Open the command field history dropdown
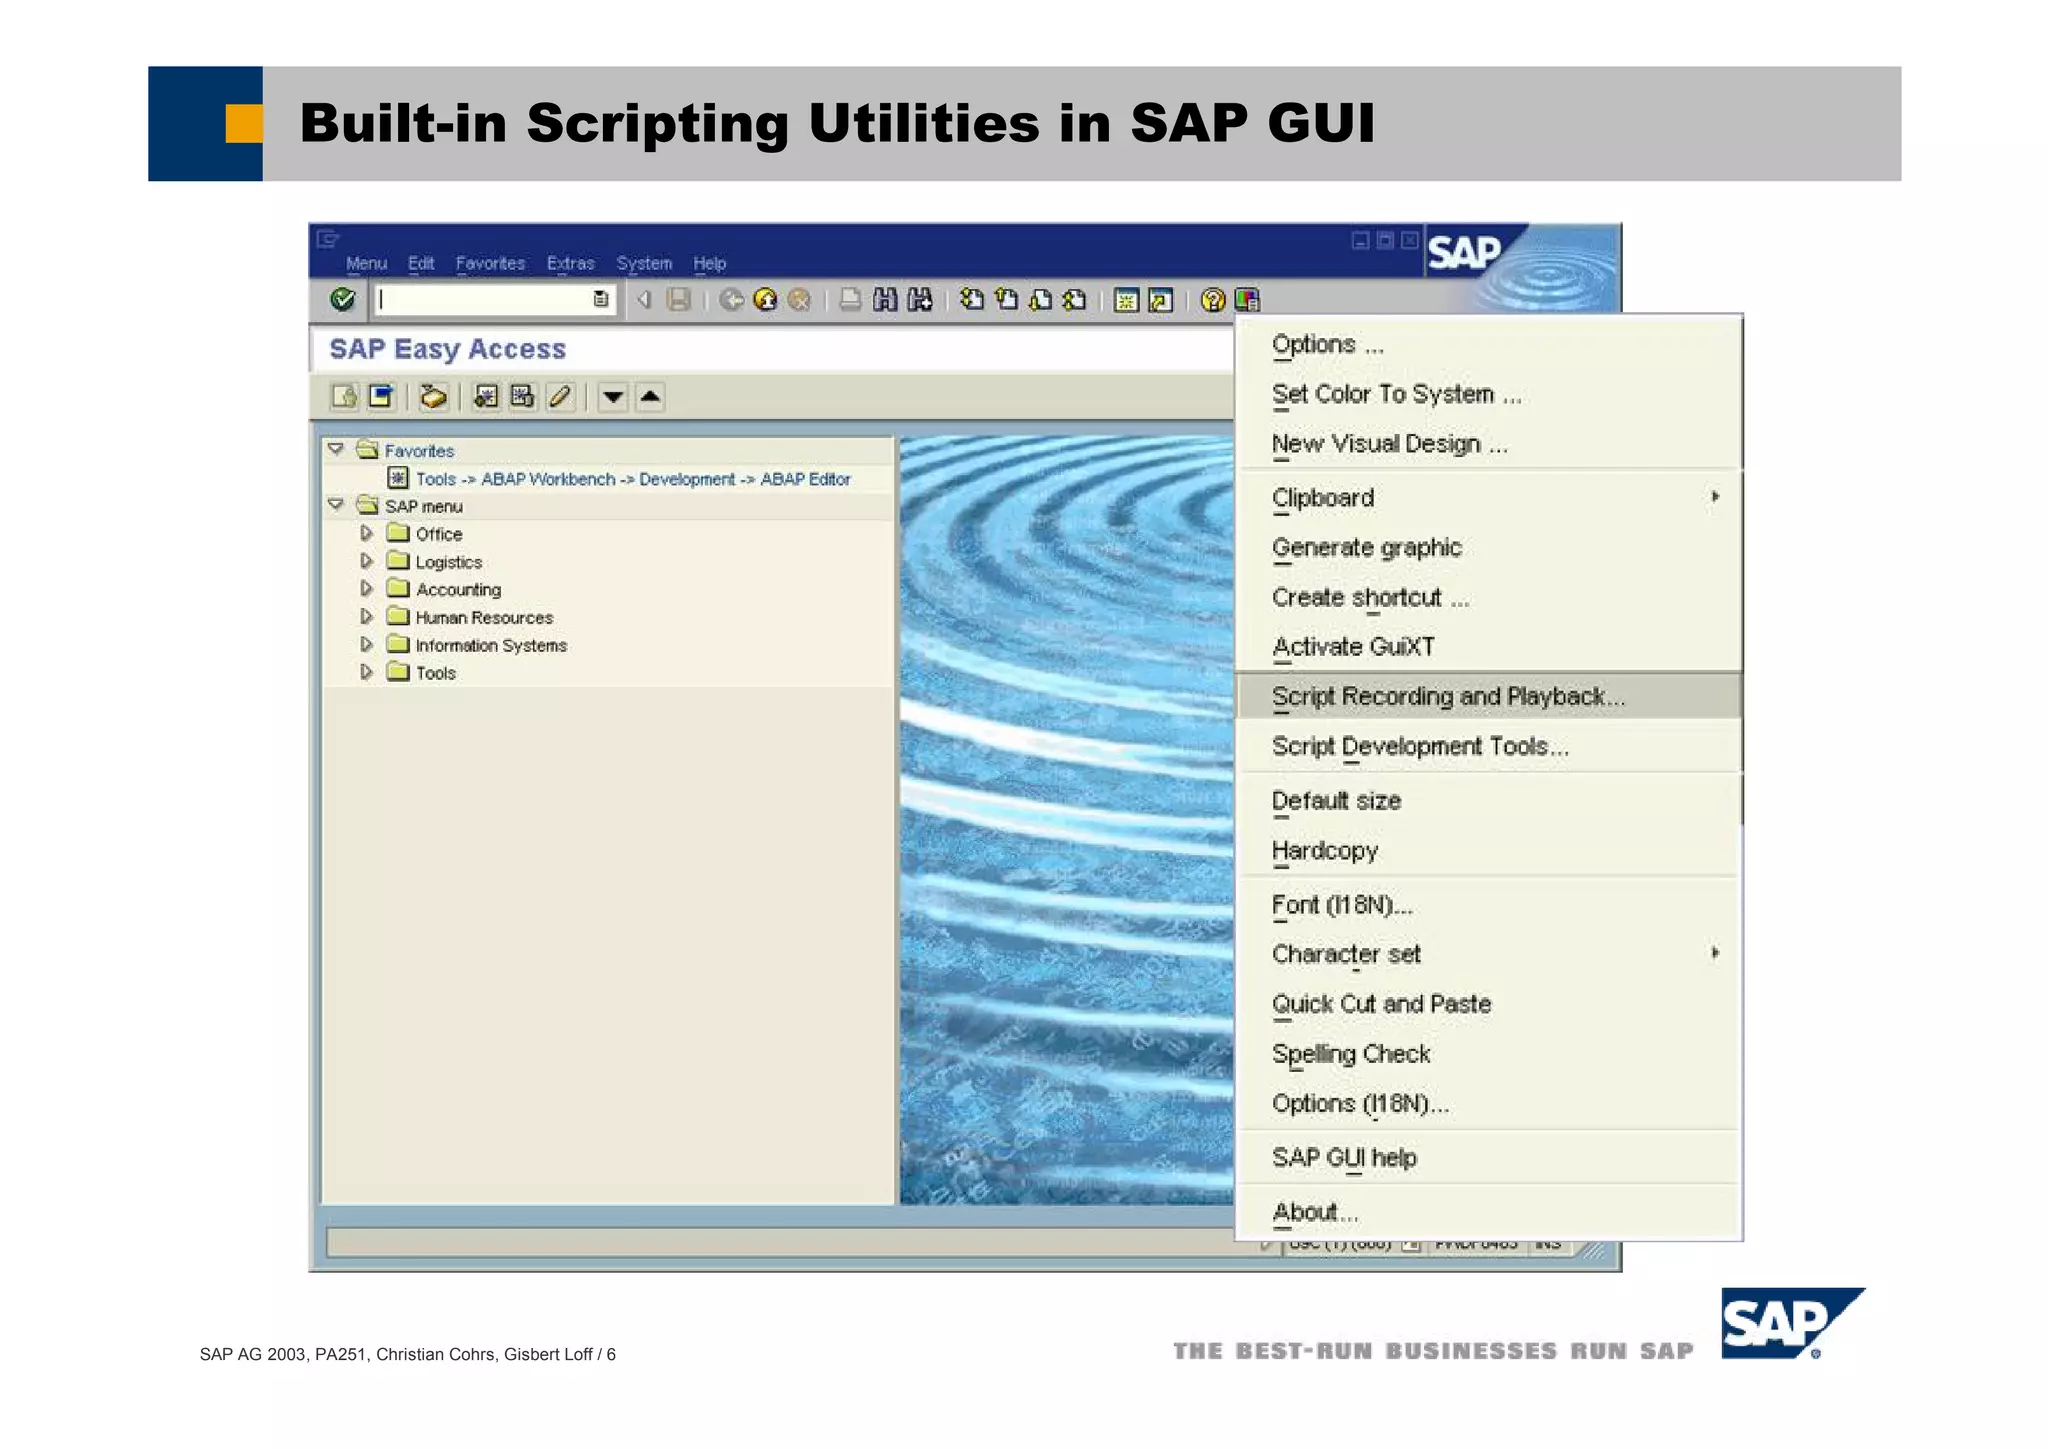Image resolution: width=2048 pixels, height=1449 pixels. pyautogui.click(x=600, y=299)
